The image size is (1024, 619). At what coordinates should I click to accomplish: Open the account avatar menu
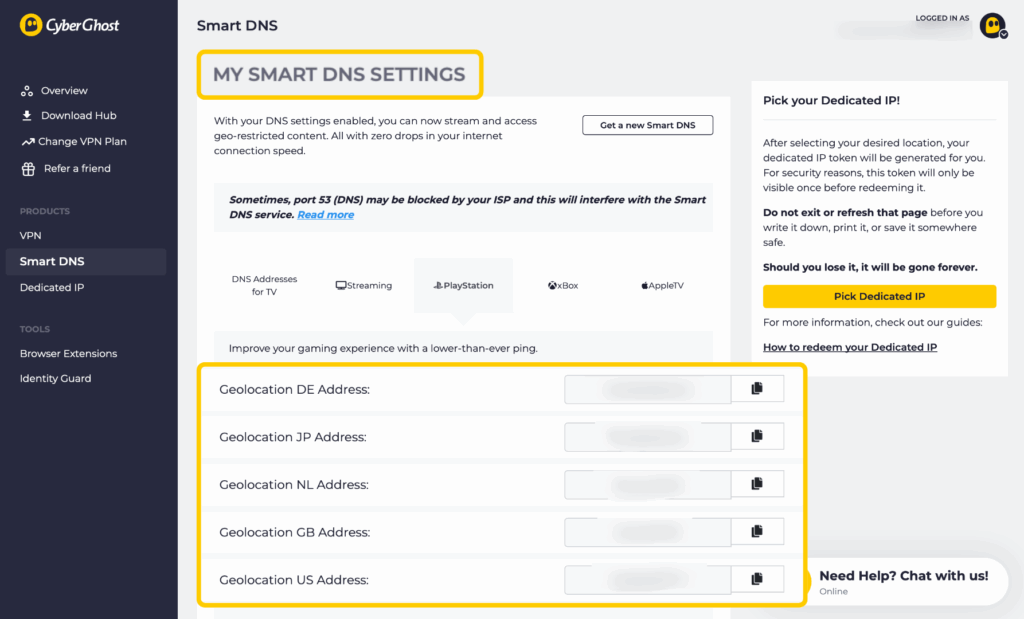click(x=993, y=26)
